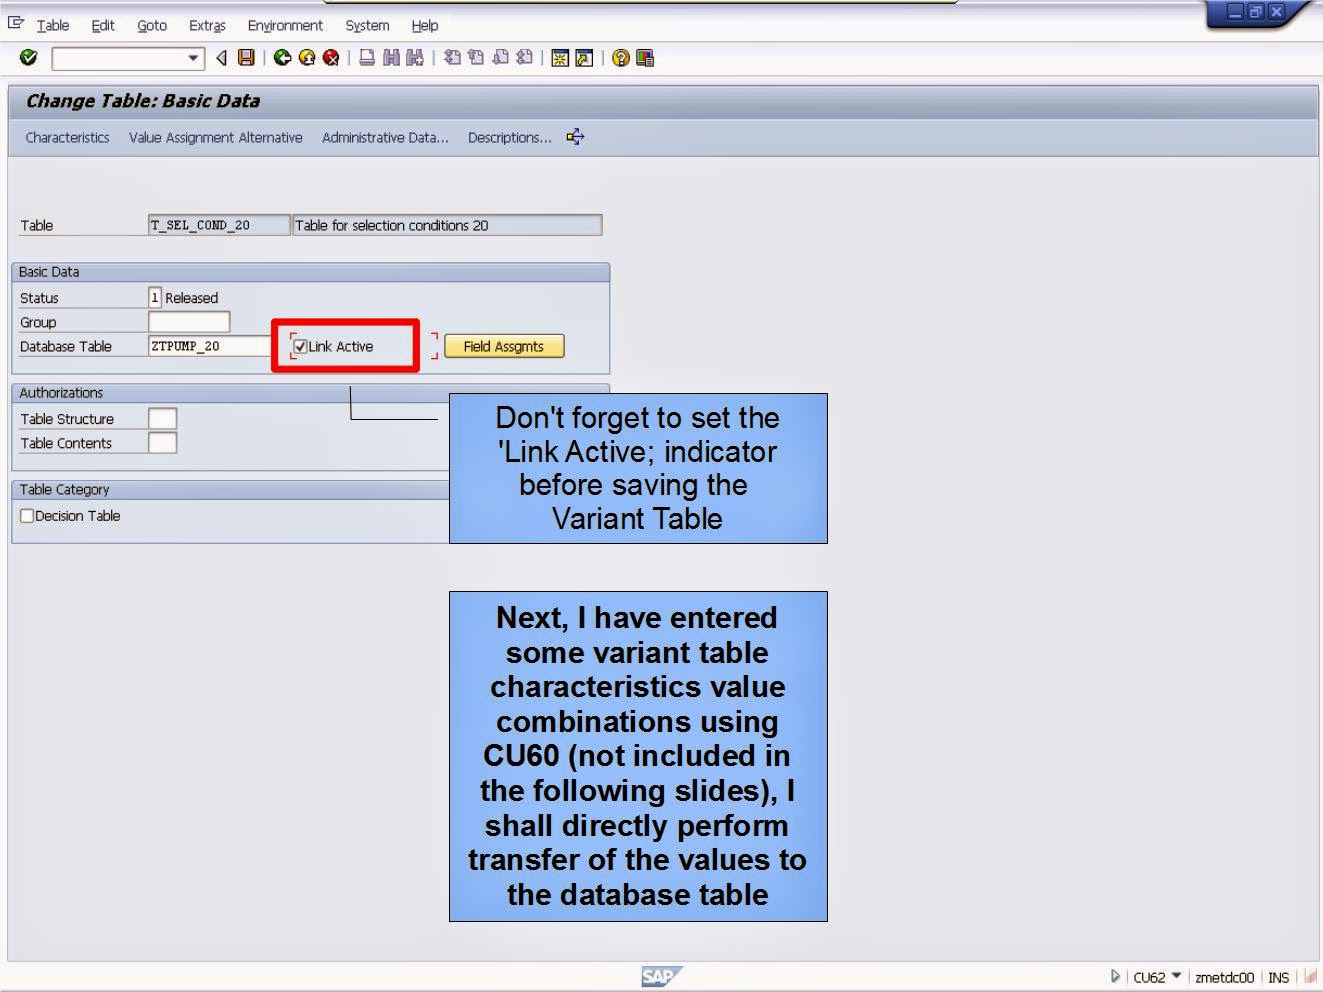Image resolution: width=1323 pixels, height=992 pixels.
Task: Open the CU62 transaction dropdown in status bar
Action: click(x=1175, y=976)
